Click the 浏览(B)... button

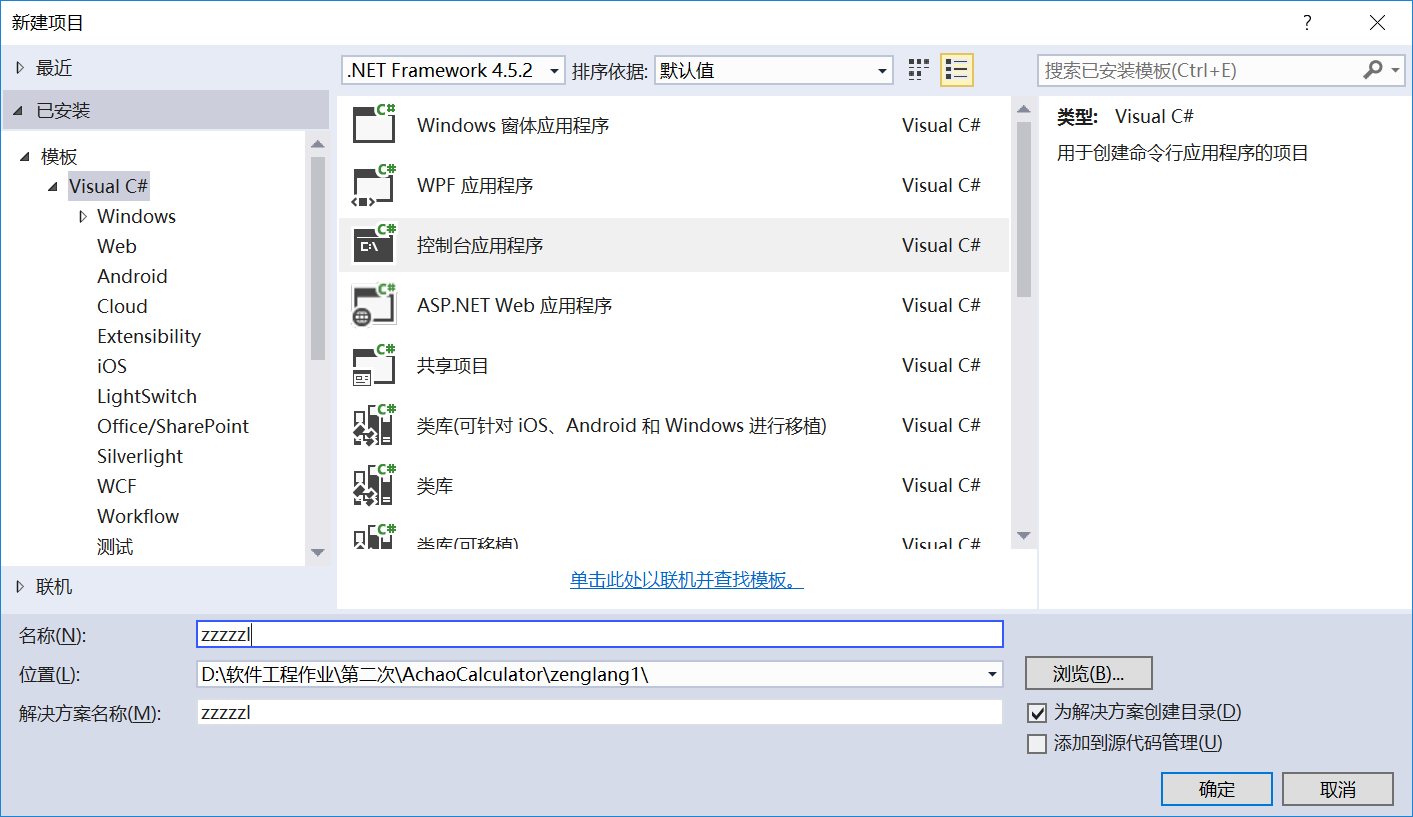[x=1089, y=673]
